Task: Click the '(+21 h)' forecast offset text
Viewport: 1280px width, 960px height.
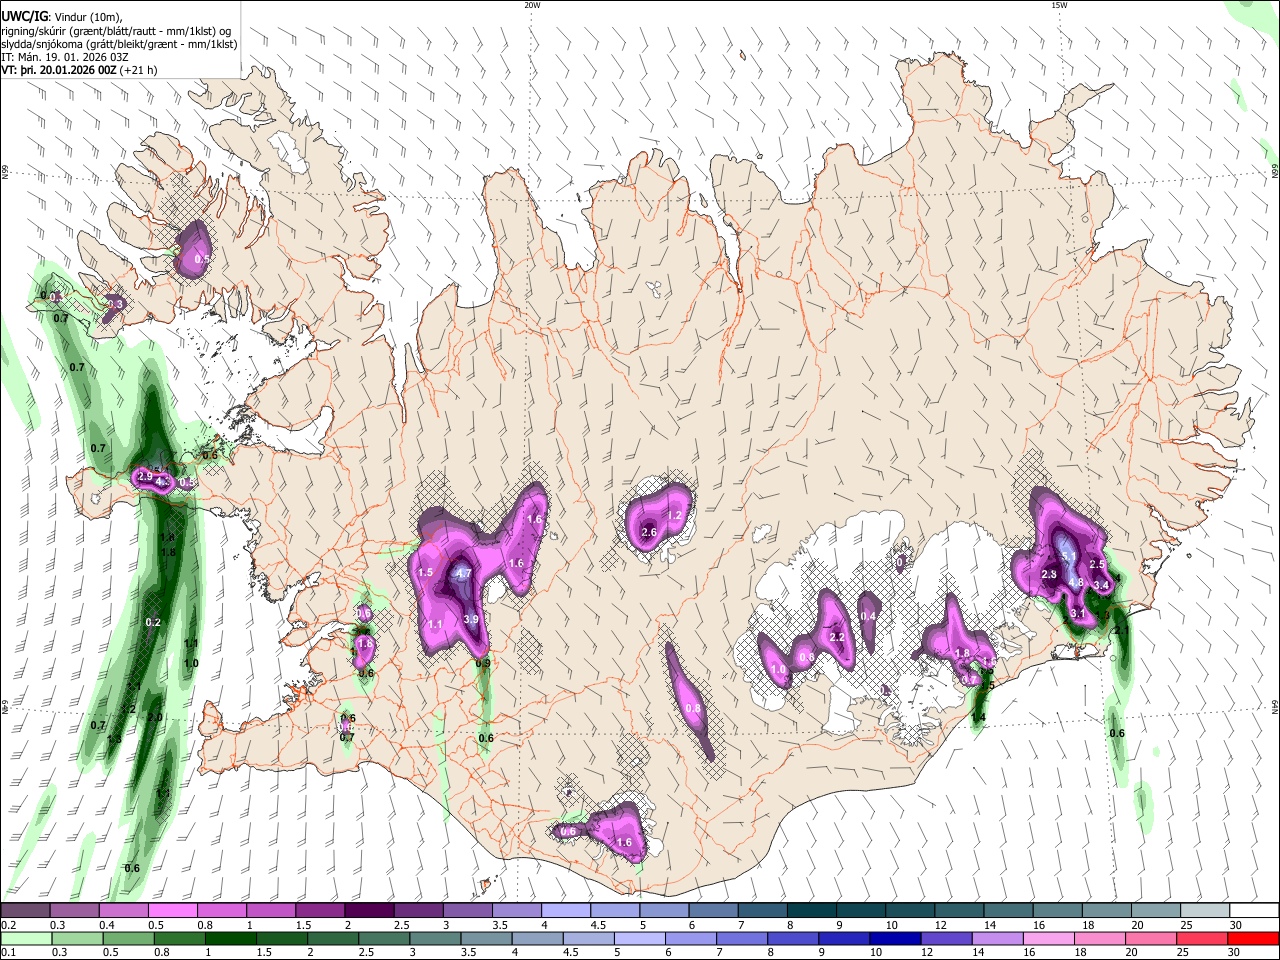Action: point(138,70)
